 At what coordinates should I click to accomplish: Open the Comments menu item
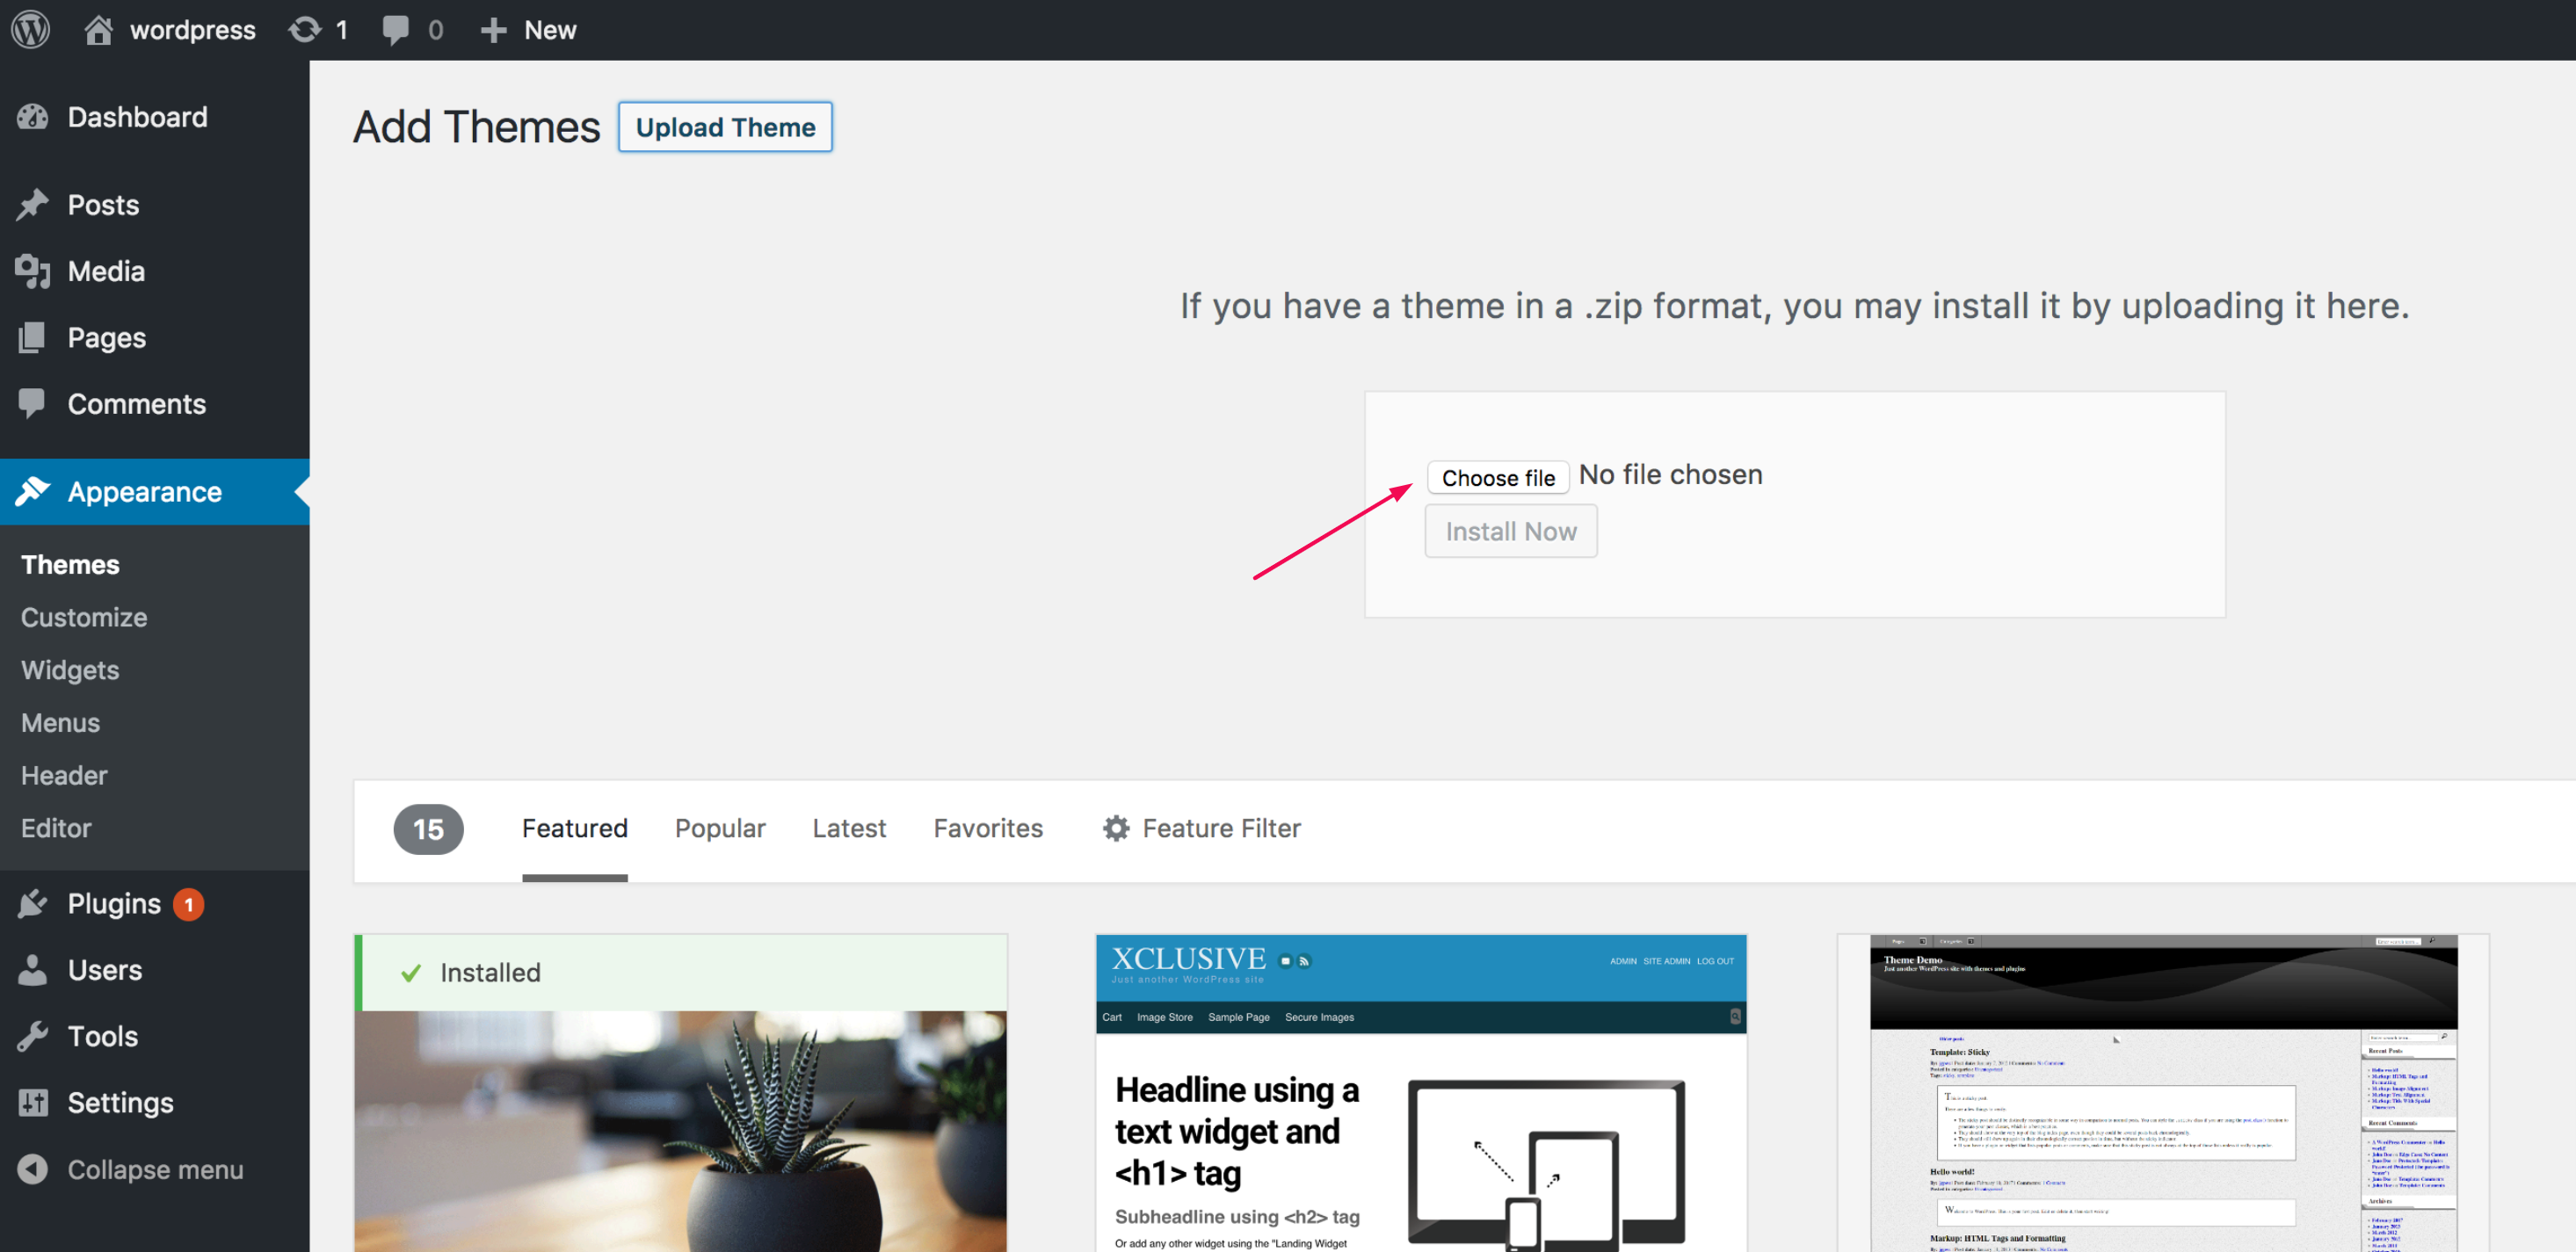pos(136,404)
